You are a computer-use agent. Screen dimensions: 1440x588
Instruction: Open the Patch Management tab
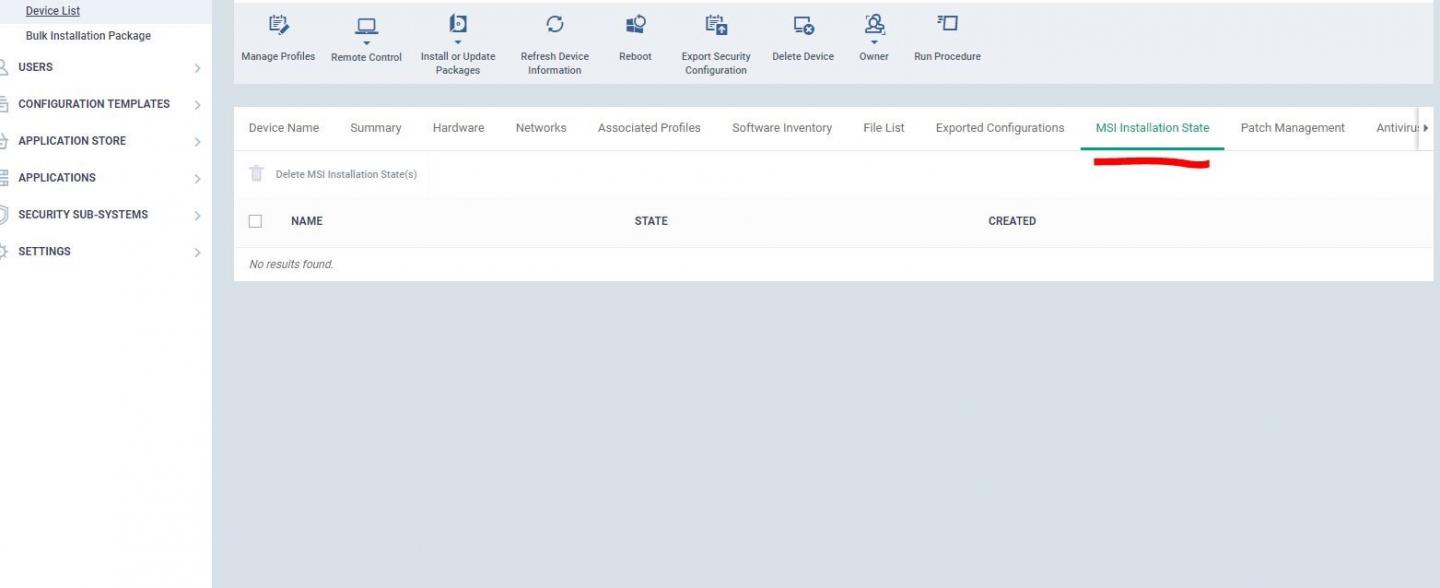coord(1293,128)
